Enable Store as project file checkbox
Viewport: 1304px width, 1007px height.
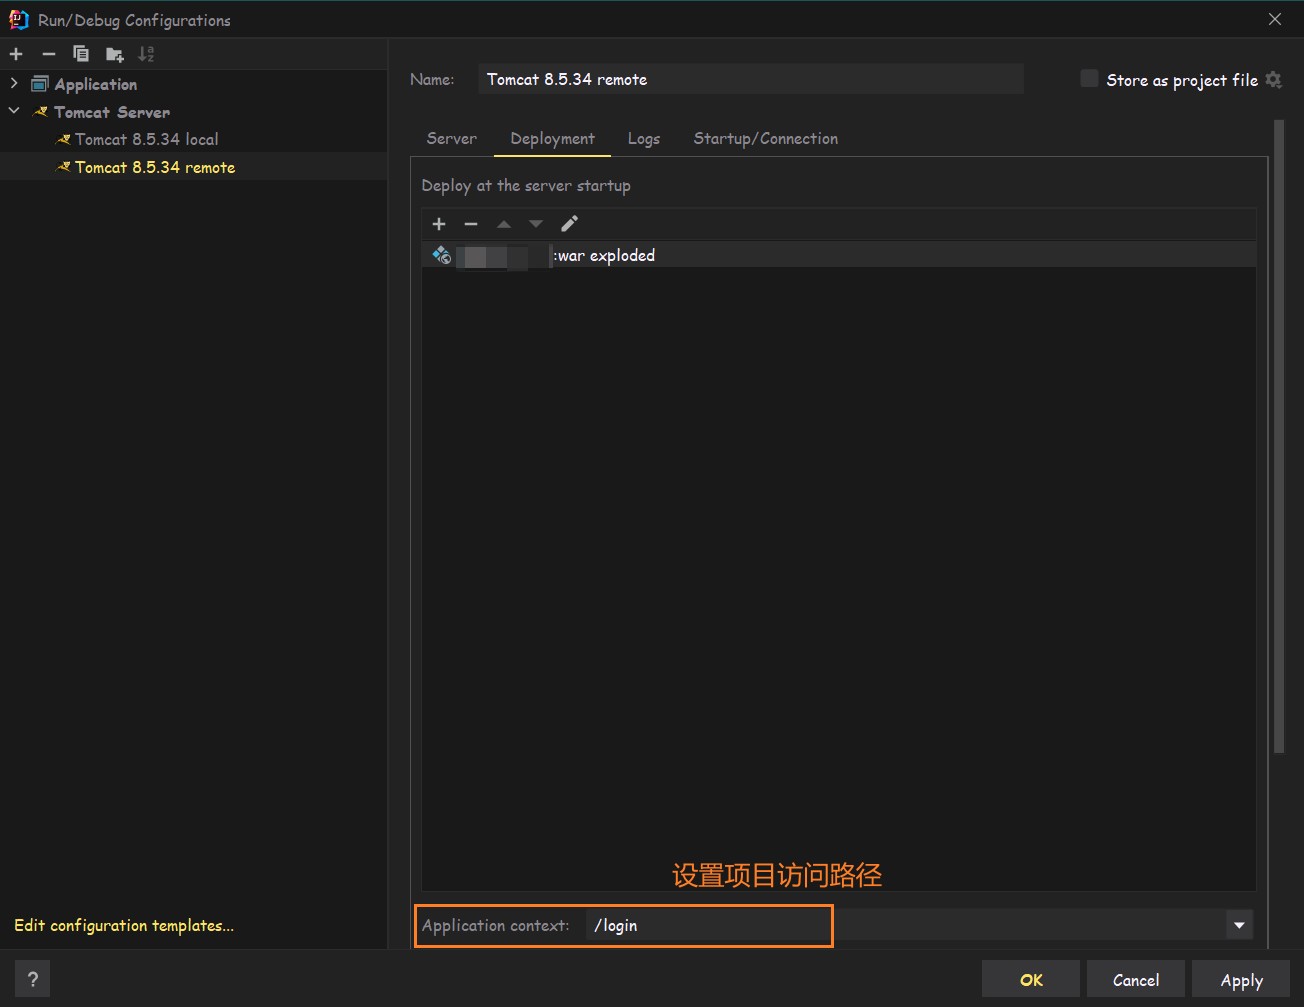point(1089,79)
